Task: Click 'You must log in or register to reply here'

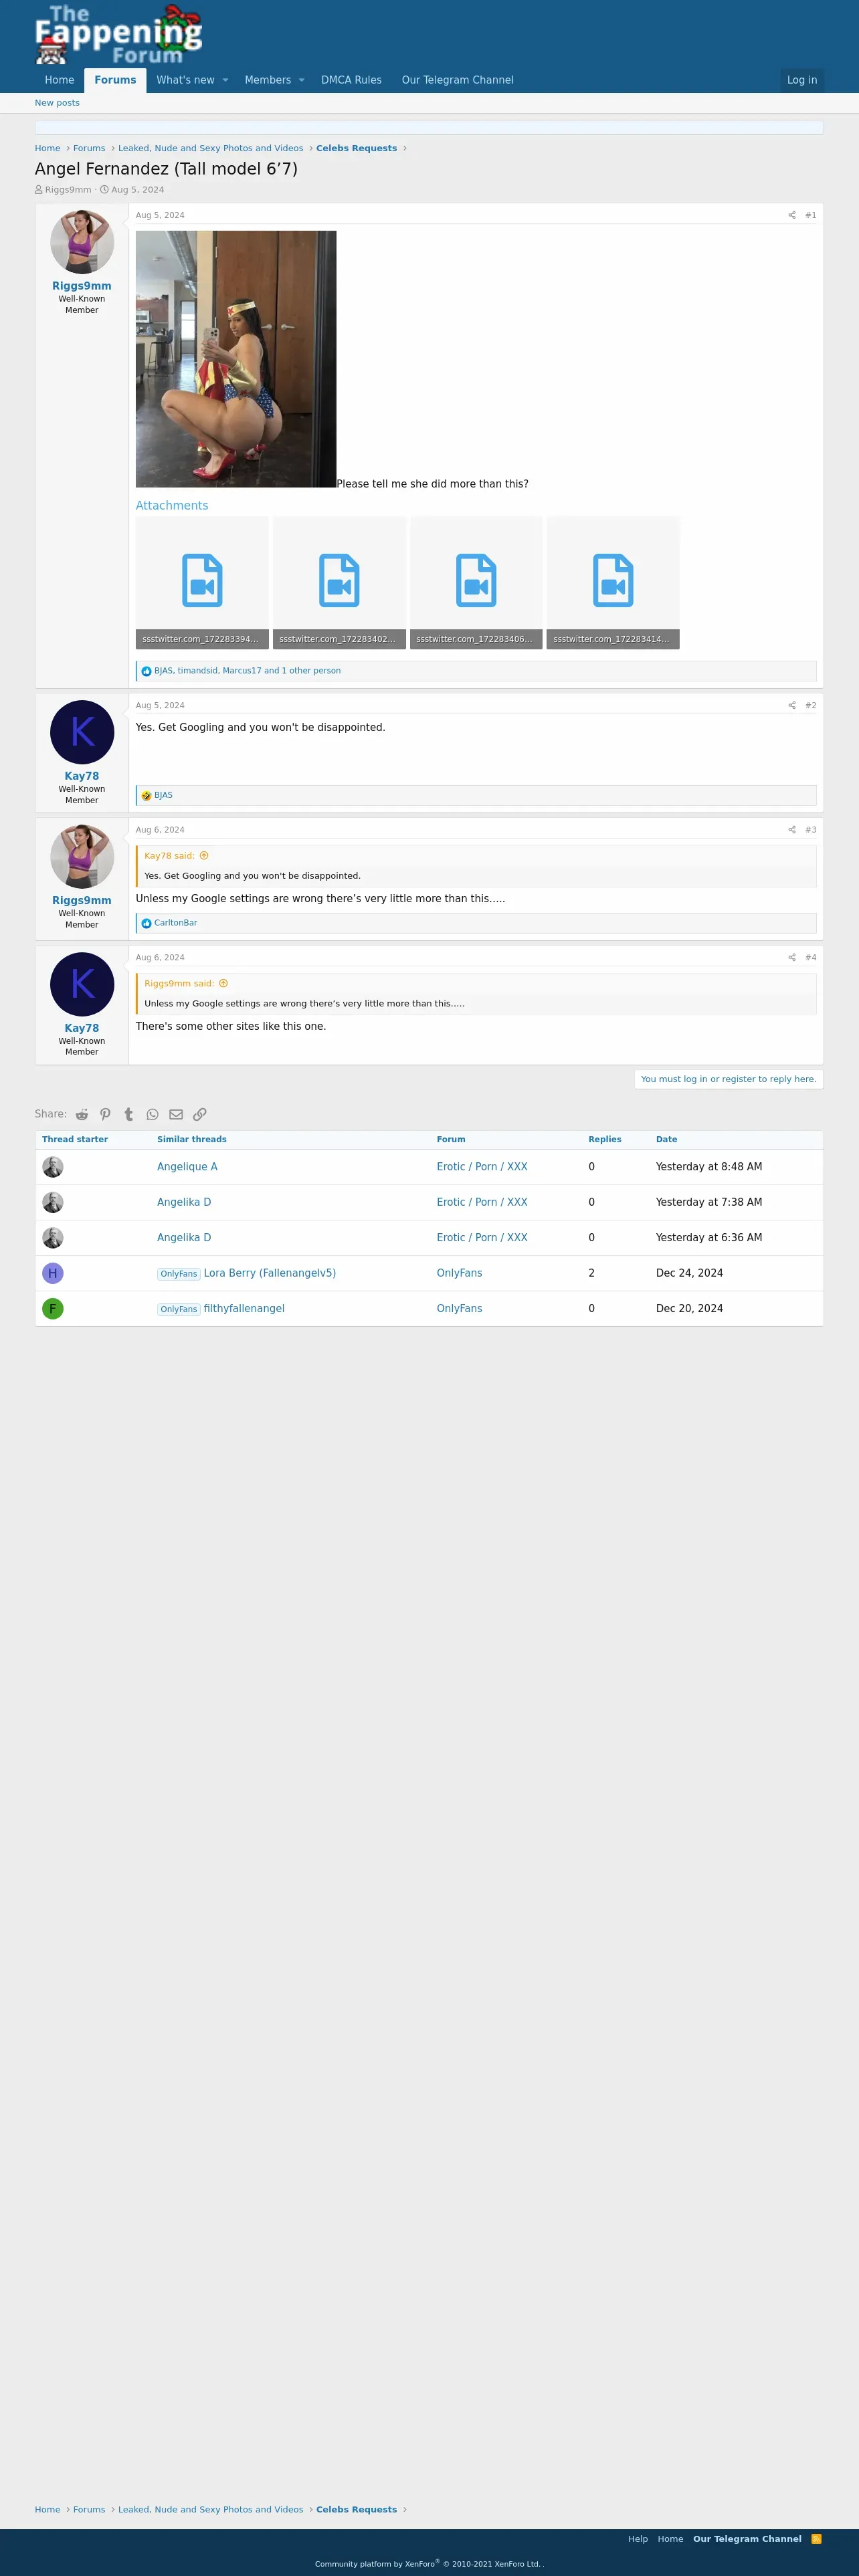Action: (x=728, y=1079)
